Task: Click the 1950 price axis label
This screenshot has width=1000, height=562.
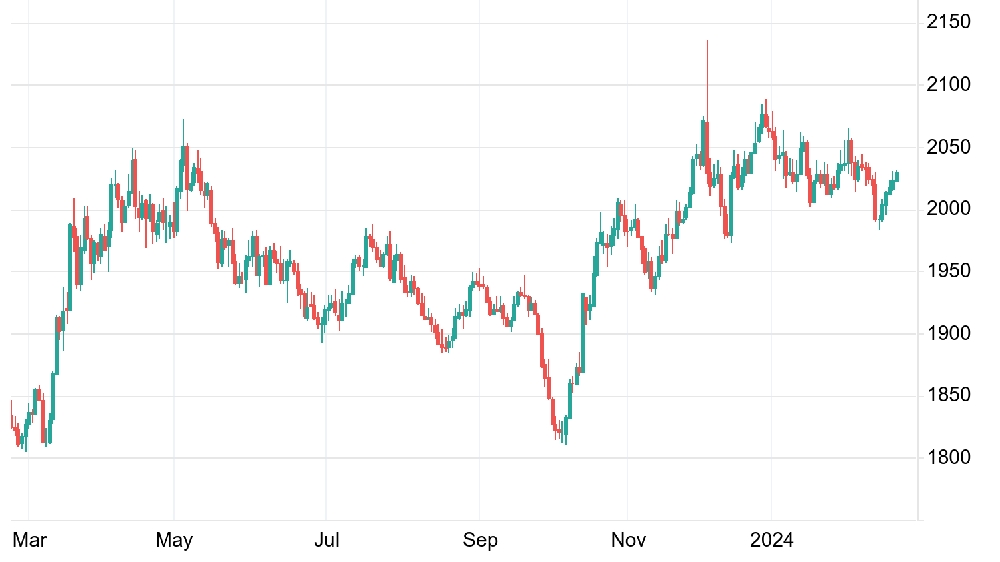Action: [948, 270]
